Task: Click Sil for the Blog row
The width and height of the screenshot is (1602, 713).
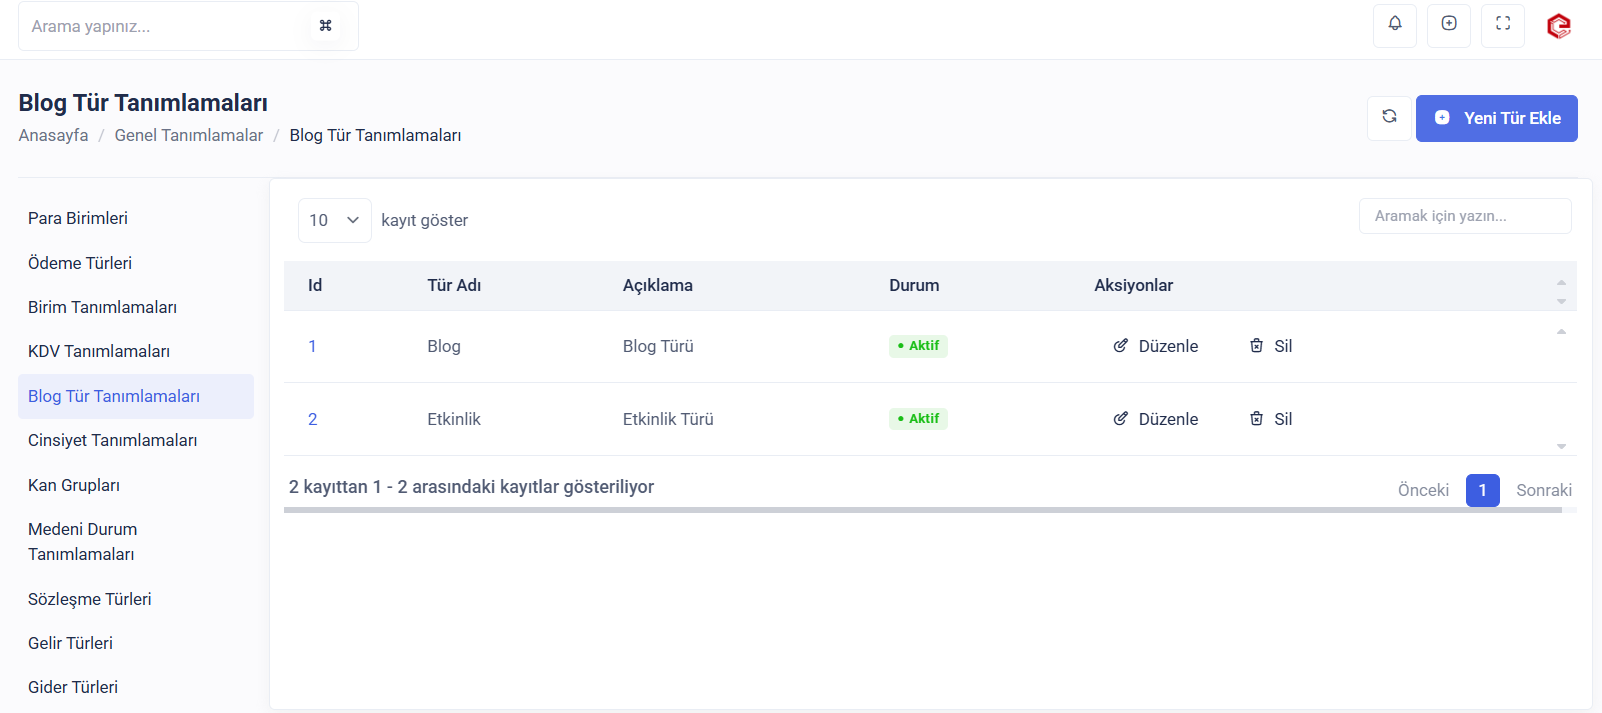Action: point(1282,346)
